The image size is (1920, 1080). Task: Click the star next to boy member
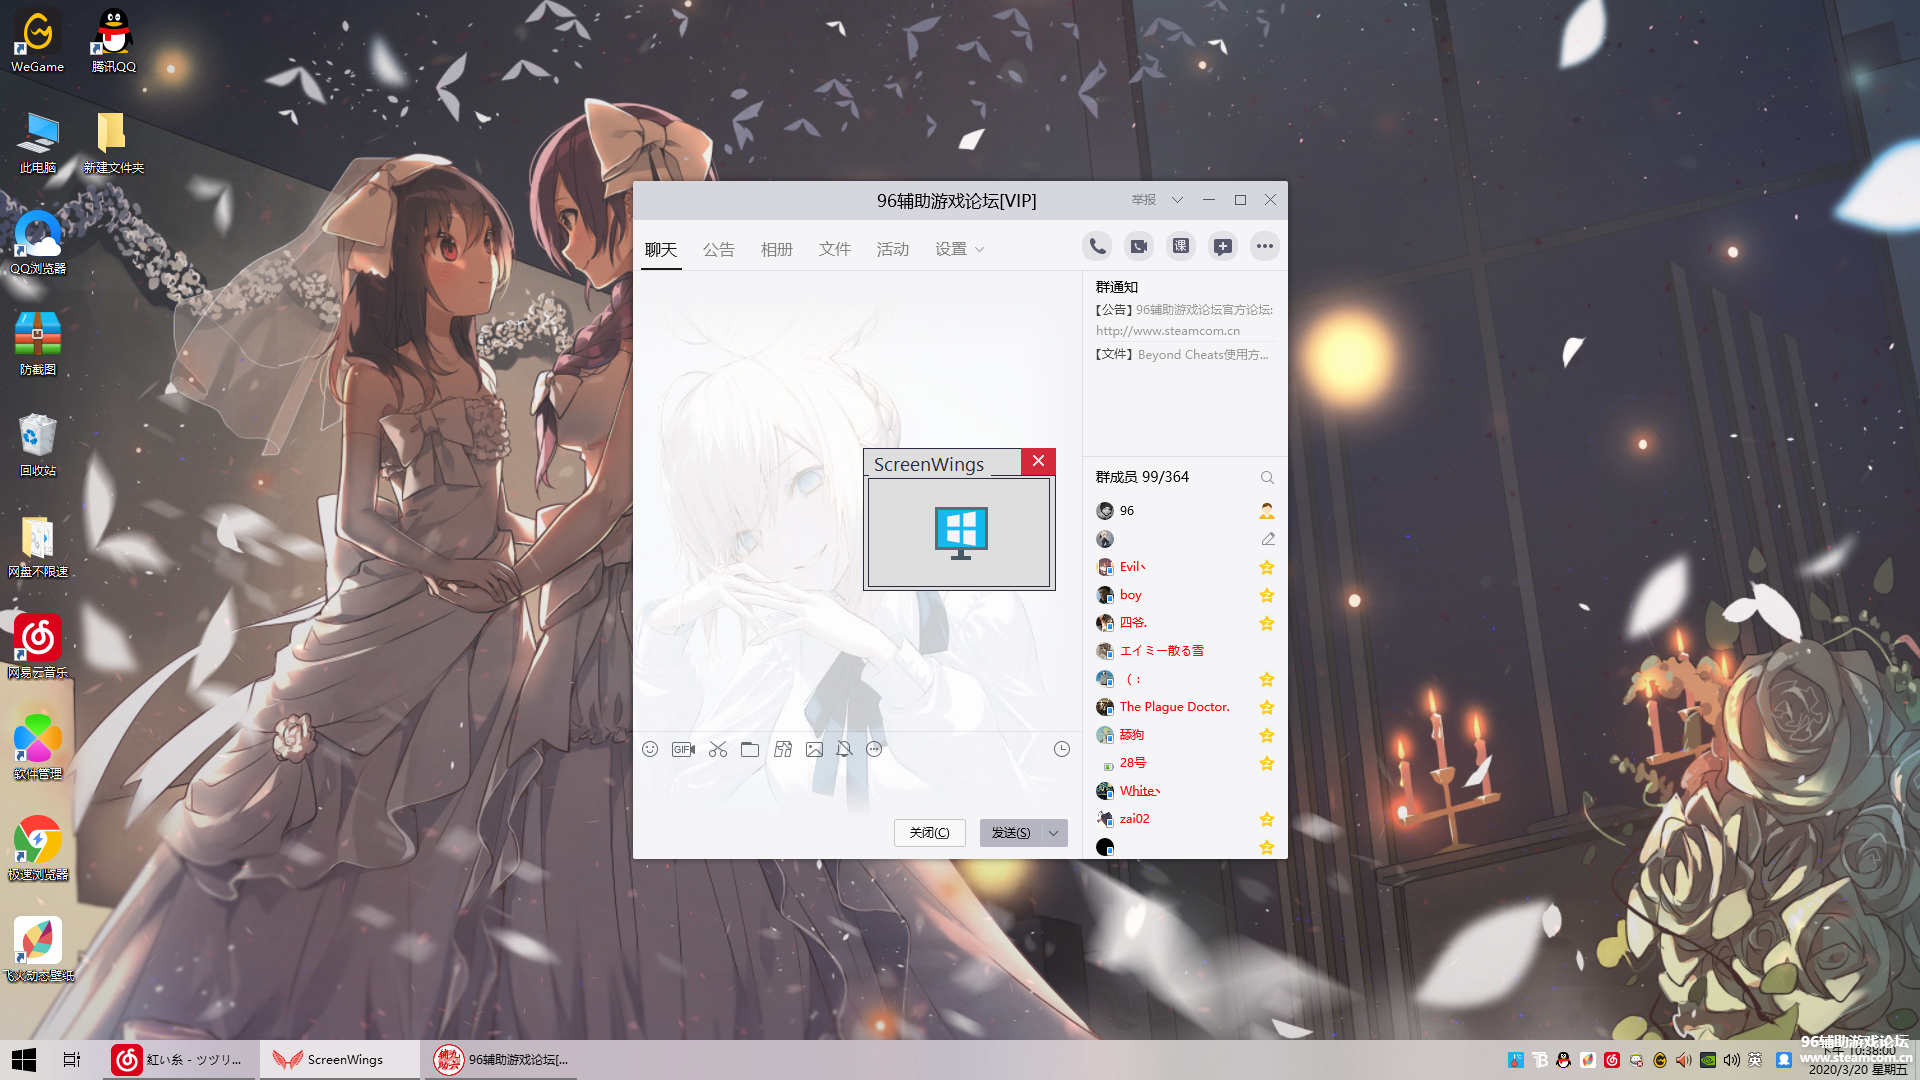[x=1267, y=595]
